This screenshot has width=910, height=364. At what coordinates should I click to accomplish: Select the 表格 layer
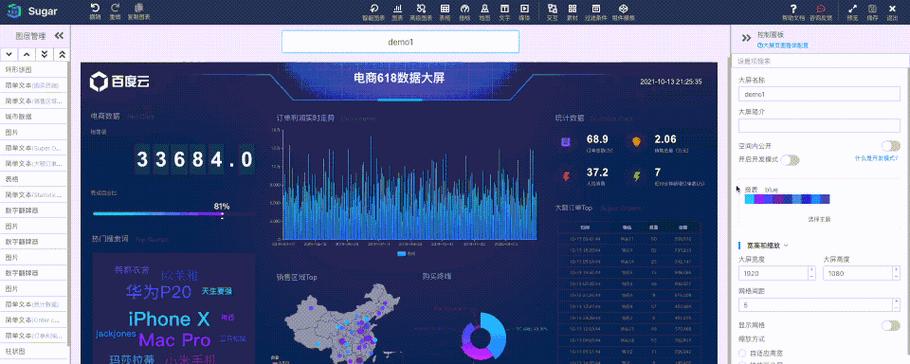(x=34, y=179)
